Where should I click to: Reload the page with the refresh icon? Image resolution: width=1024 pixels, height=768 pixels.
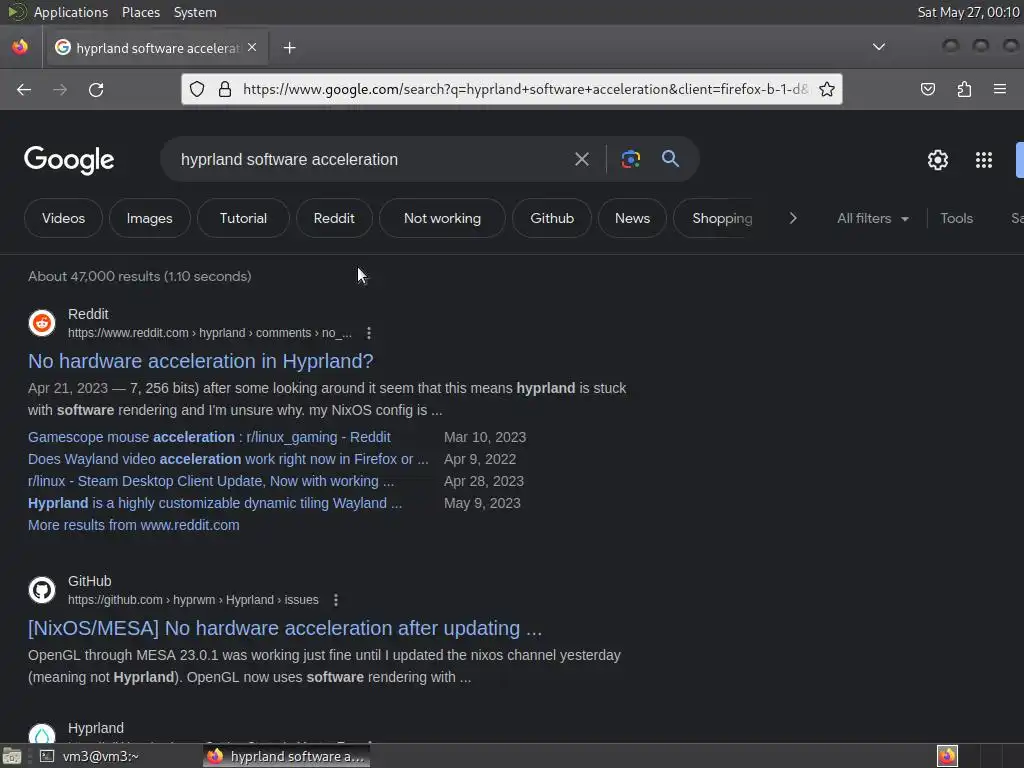click(x=96, y=89)
